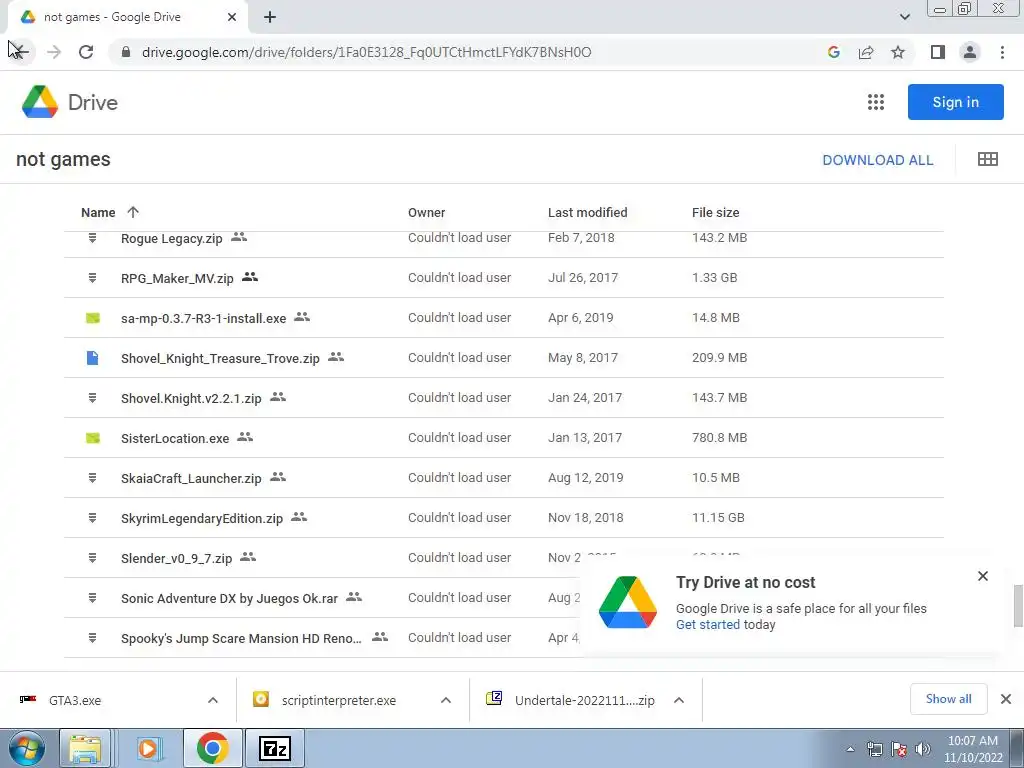Viewport: 1024px width, 768px height.
Task: Click the site lock icon in address bar
Action: point(126,52)
